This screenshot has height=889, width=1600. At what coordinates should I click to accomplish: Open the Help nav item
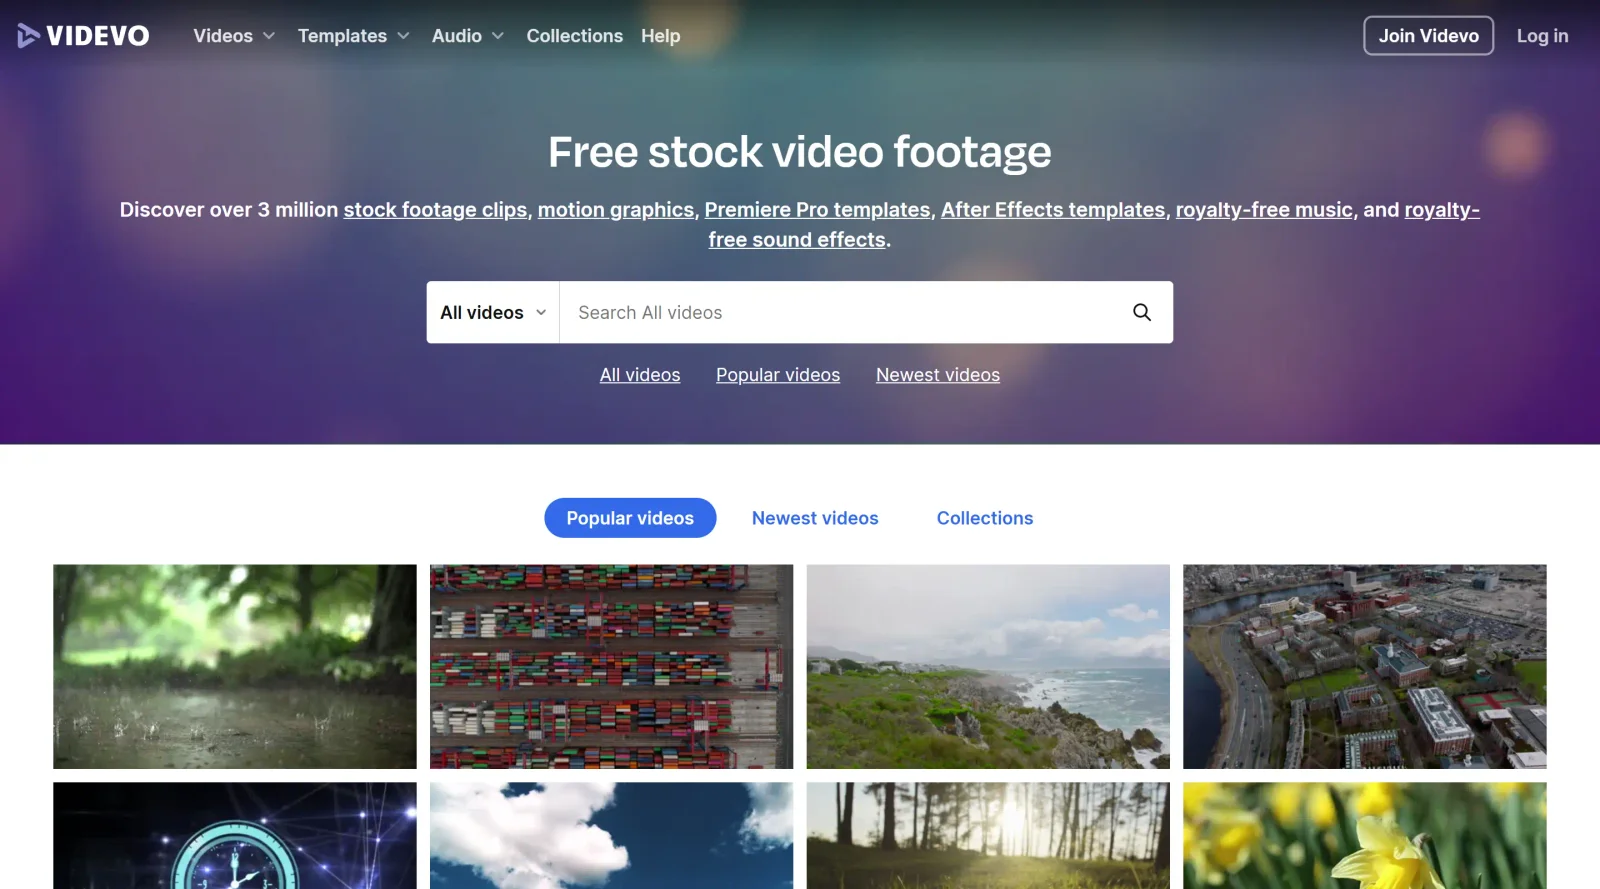tap(660, 36)
